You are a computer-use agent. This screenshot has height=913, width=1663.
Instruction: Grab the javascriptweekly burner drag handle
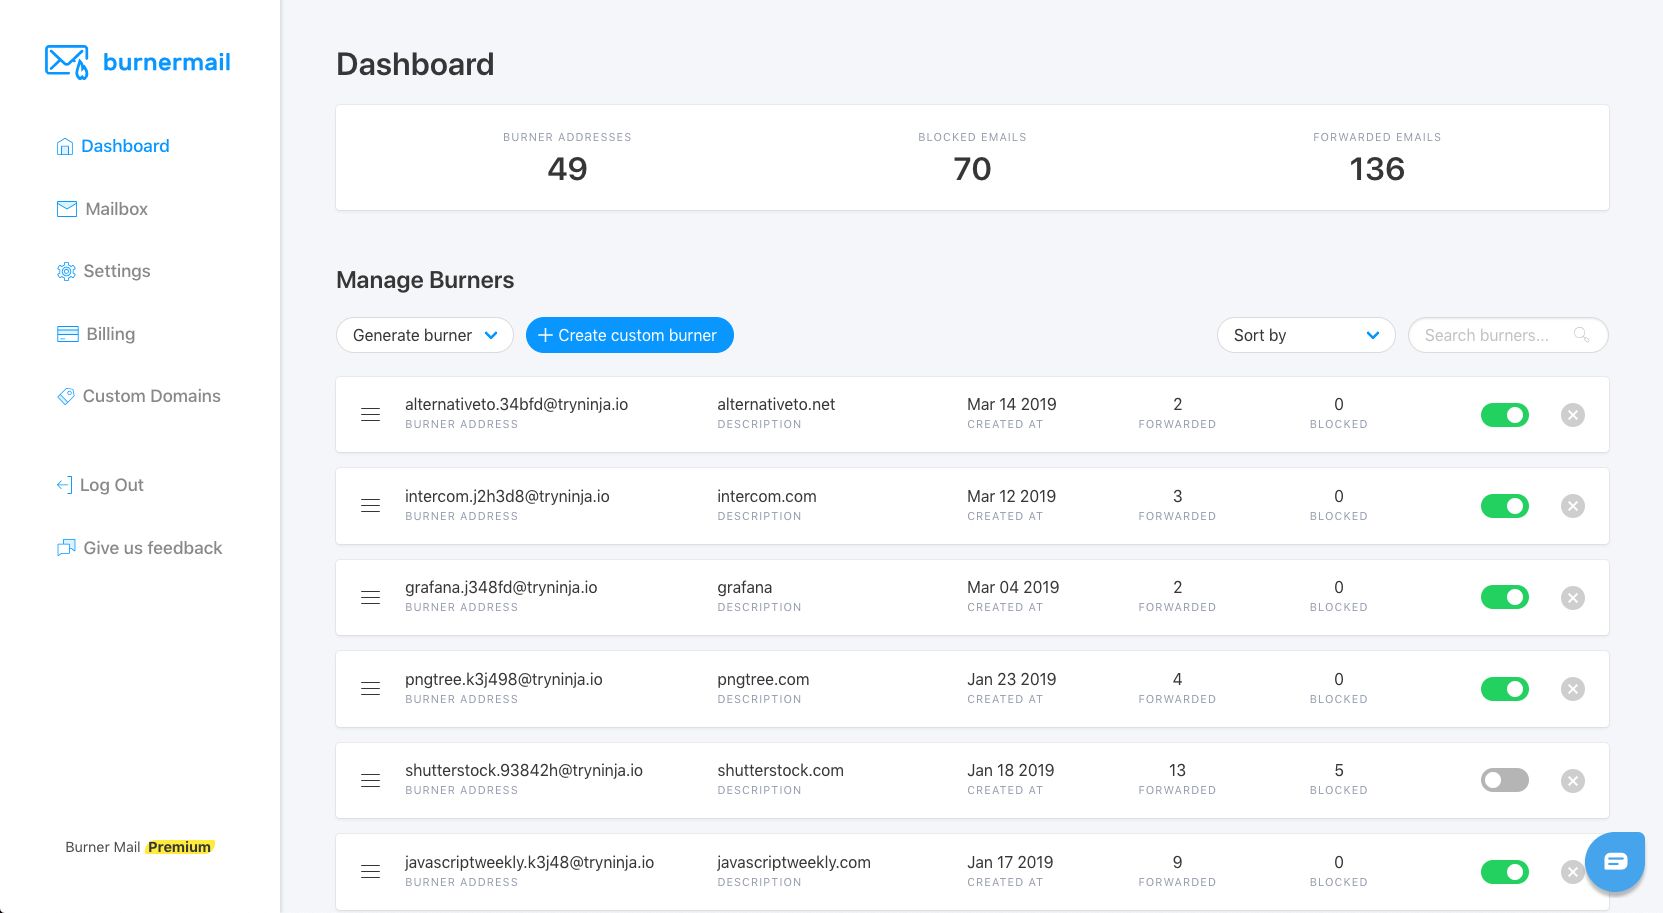370,872
